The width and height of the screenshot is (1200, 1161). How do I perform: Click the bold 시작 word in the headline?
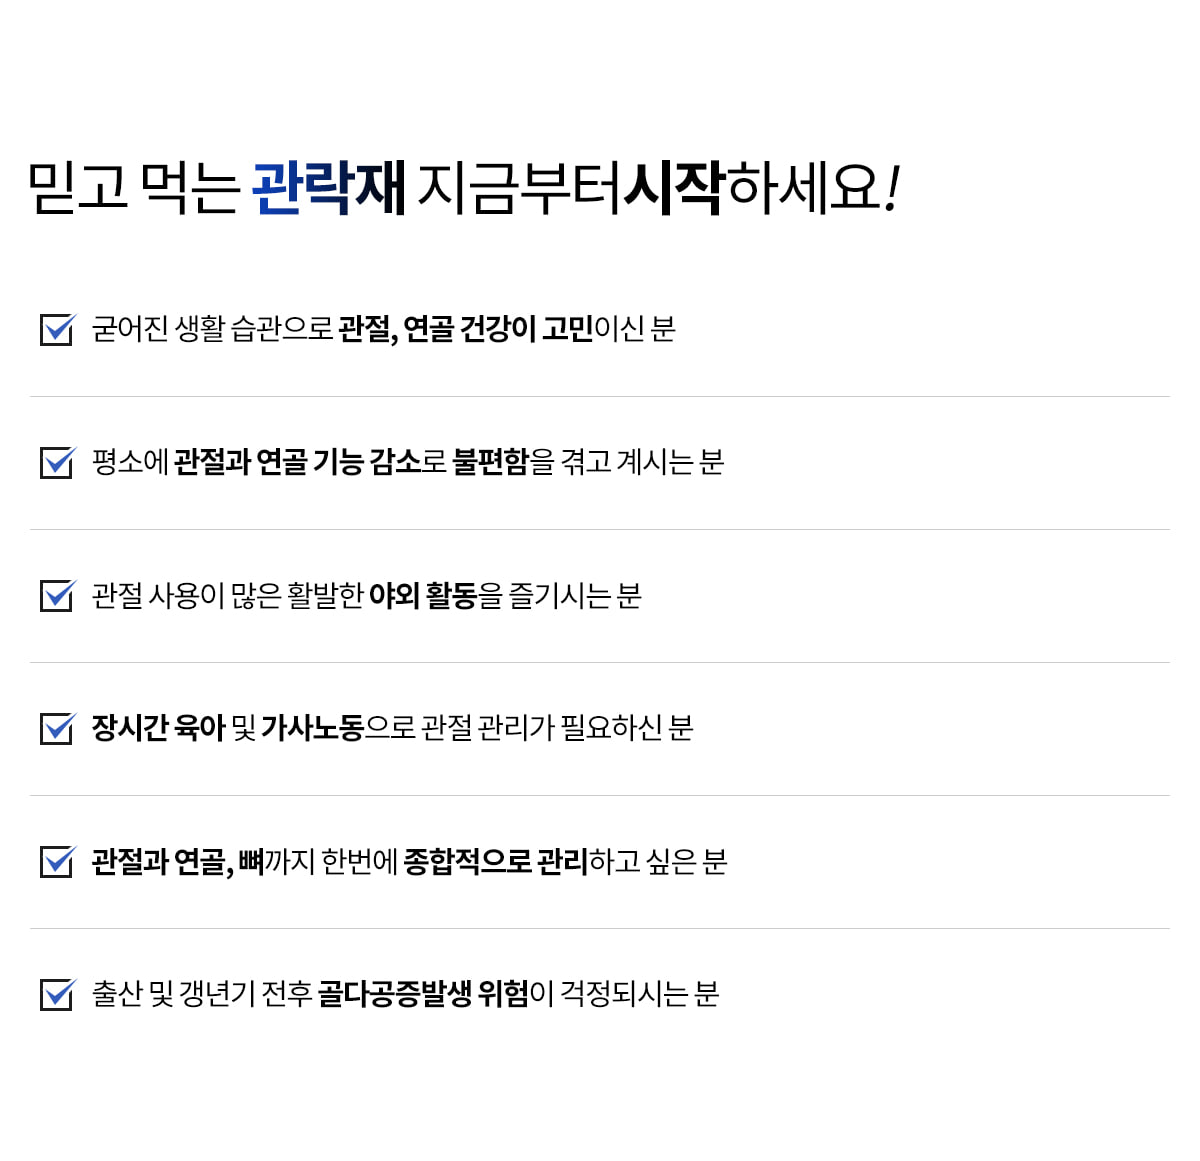673,187
